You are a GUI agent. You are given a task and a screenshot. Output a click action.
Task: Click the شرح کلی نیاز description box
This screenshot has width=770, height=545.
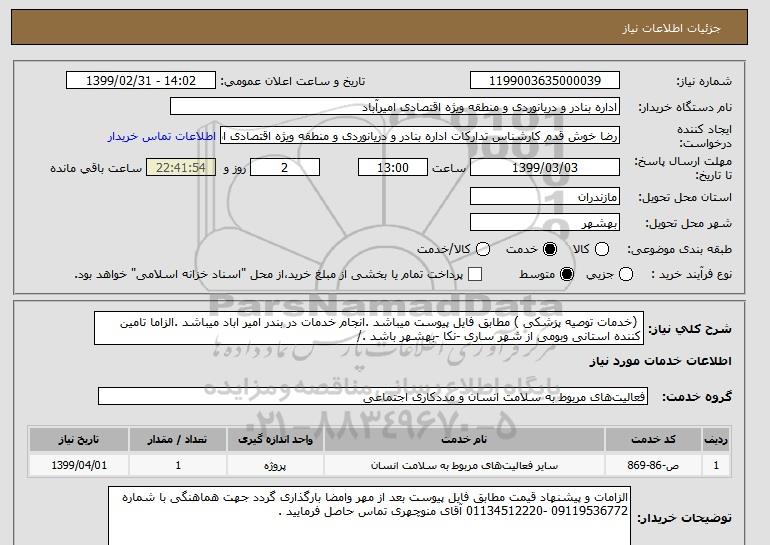pyautogui.click(x=369, y=328)
